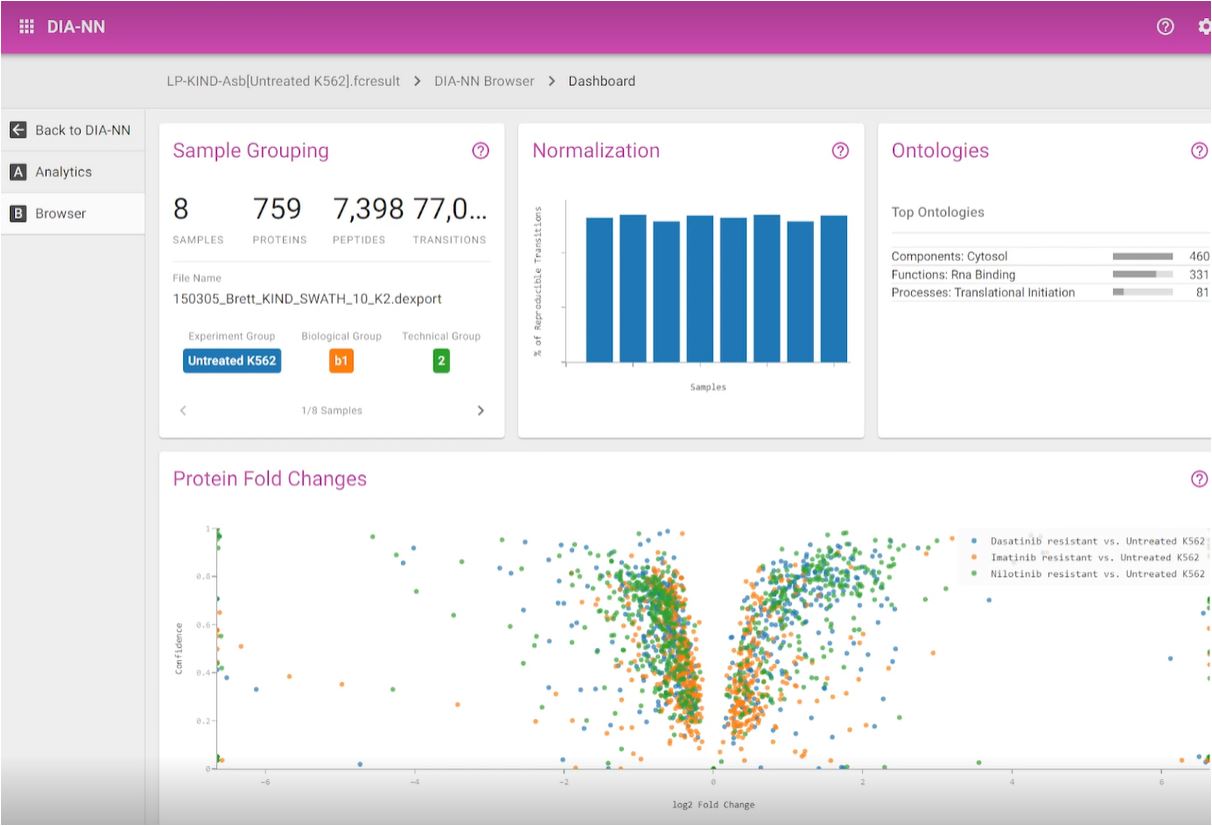Click the LP-KIND-Asb fcresult breadcrumb
This screenshot has height=826, width=1212.
pyautogui.click(x=283, y=81)
